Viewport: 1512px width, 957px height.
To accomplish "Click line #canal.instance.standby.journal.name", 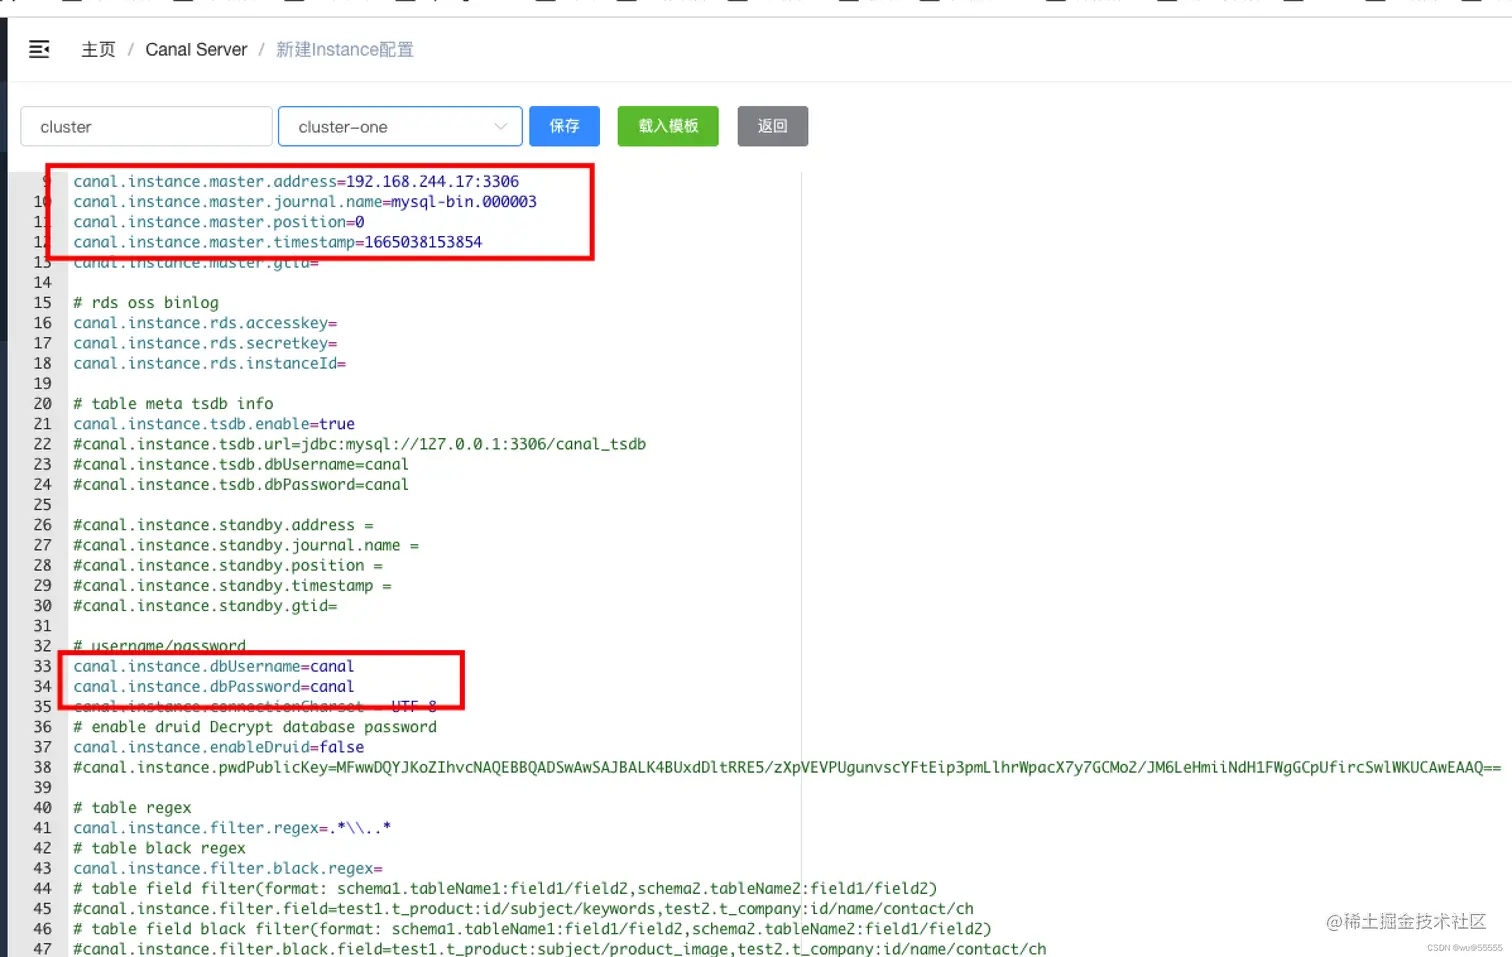I will [246, 545].
